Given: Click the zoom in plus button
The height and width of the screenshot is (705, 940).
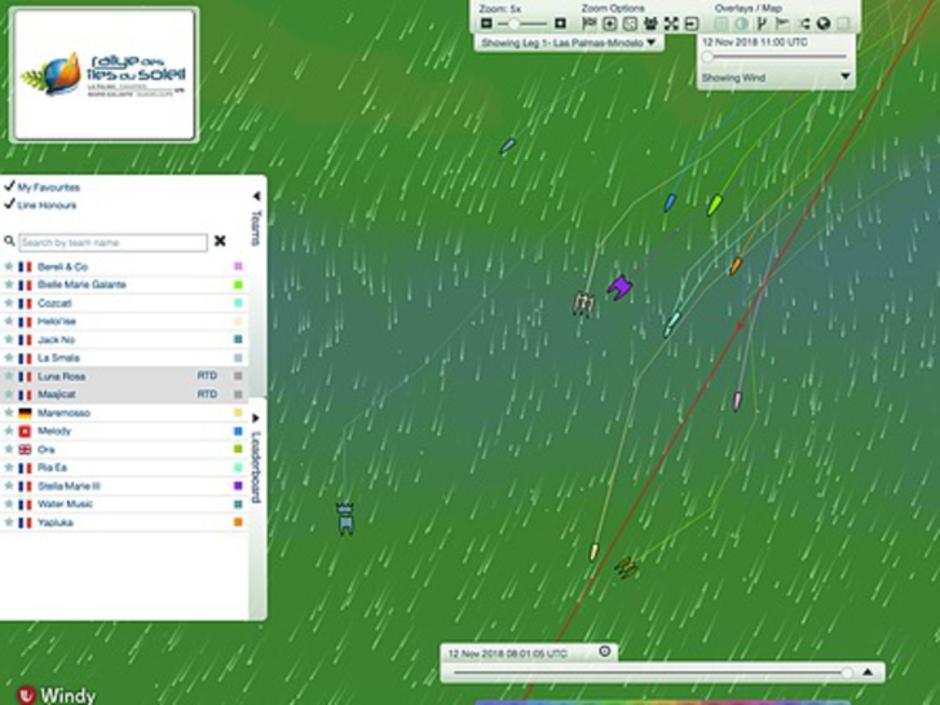Looking at the screenshot, I should 560,23.
